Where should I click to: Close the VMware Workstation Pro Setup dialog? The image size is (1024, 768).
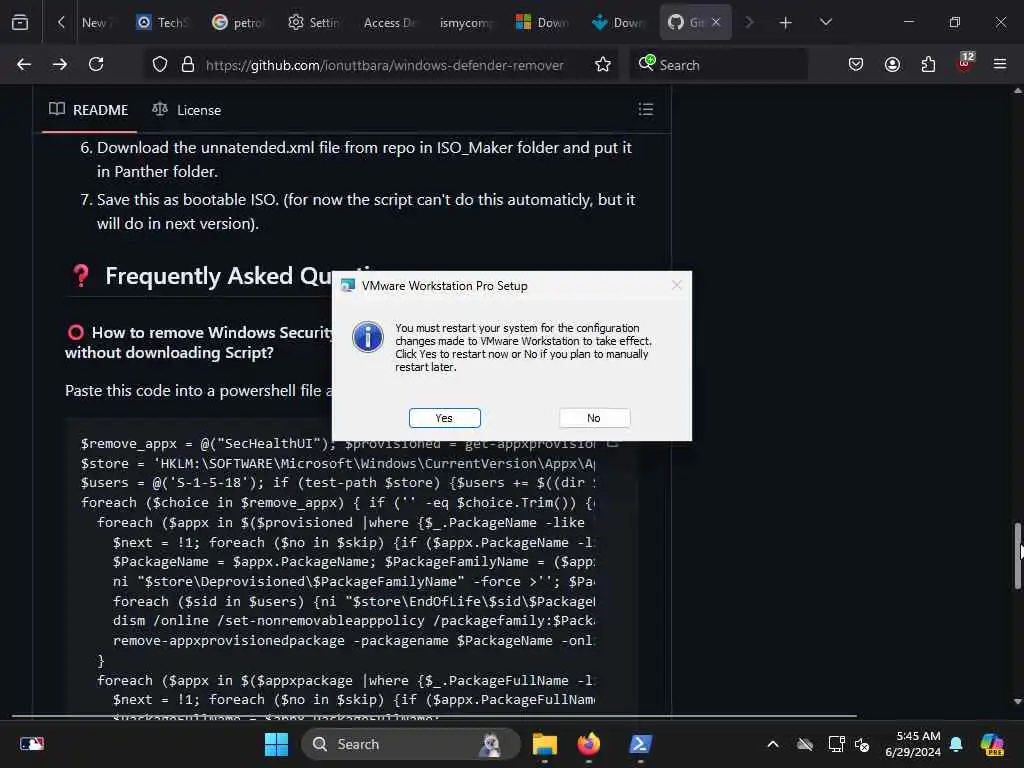(677, 285)
